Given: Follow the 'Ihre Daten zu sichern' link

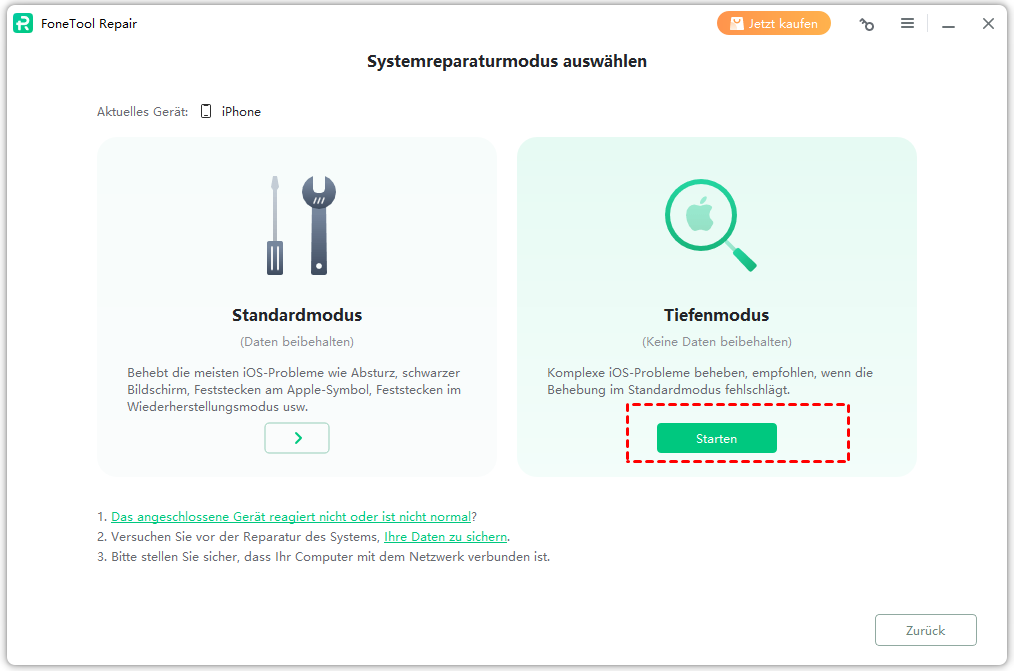Looking at the screenshot, I should (x=445, y=537).
